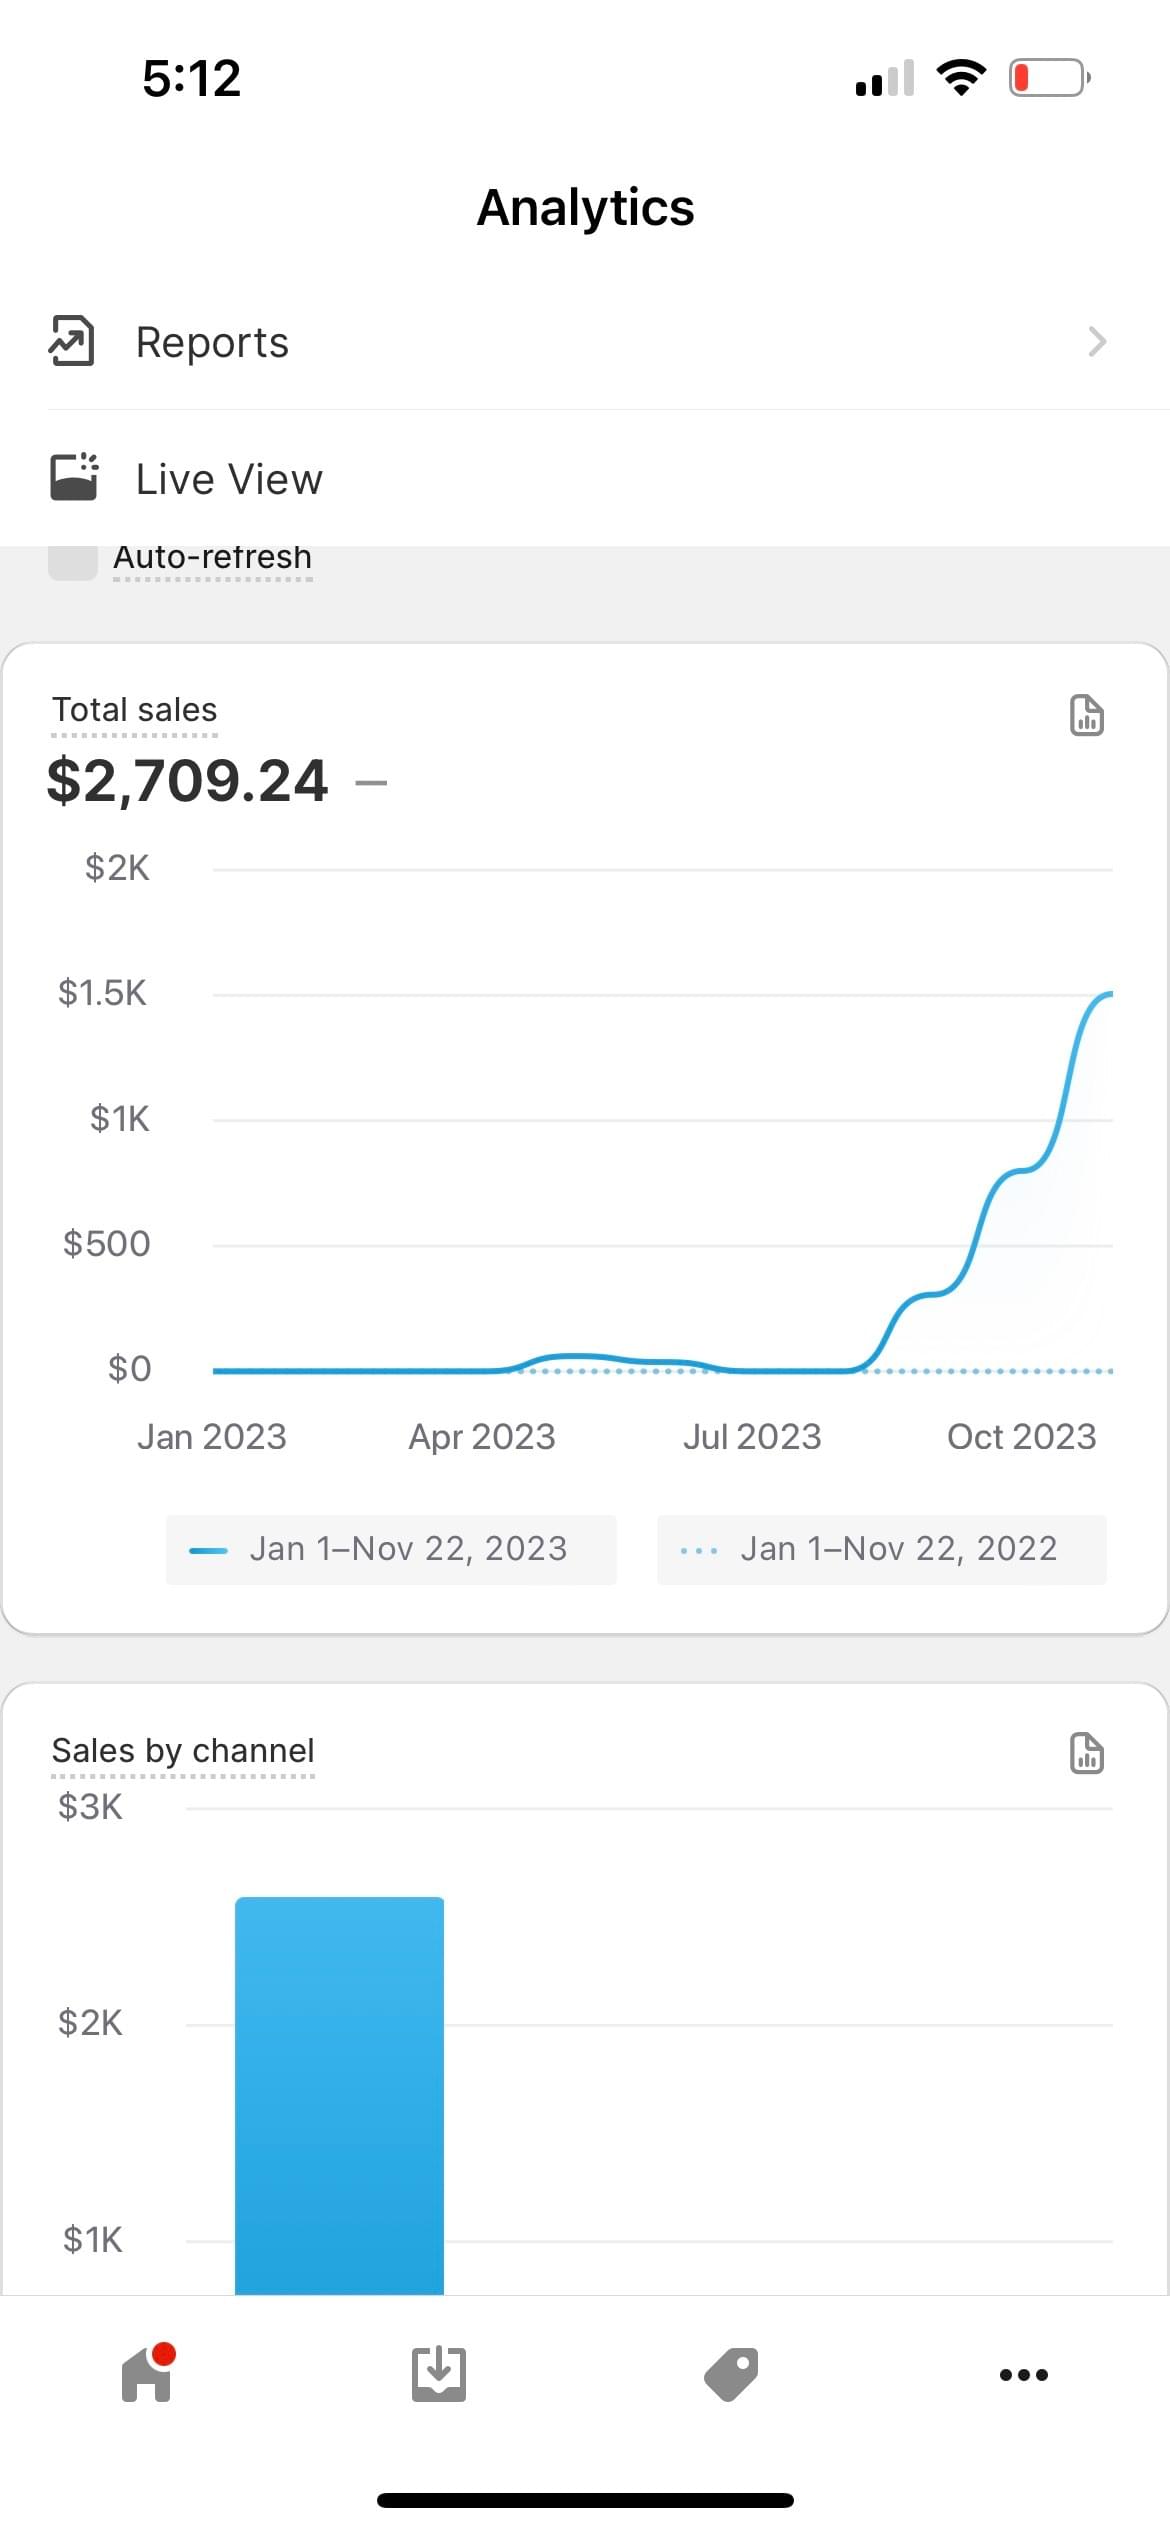1170x2532 pixels.
Task: Tap the Total sales heading link
Action: (x=134, y=710)
